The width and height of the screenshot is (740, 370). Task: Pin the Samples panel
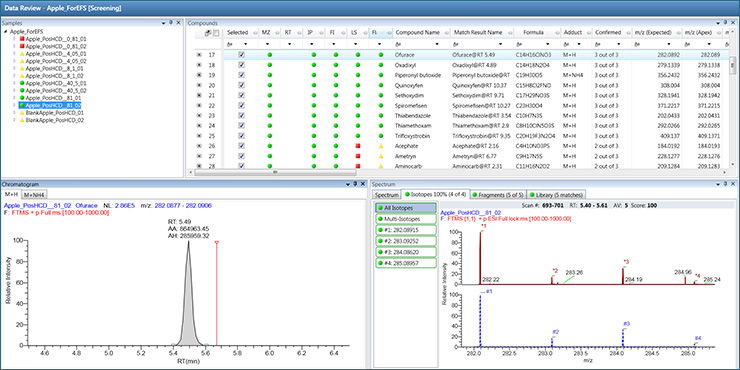[171, 23]
